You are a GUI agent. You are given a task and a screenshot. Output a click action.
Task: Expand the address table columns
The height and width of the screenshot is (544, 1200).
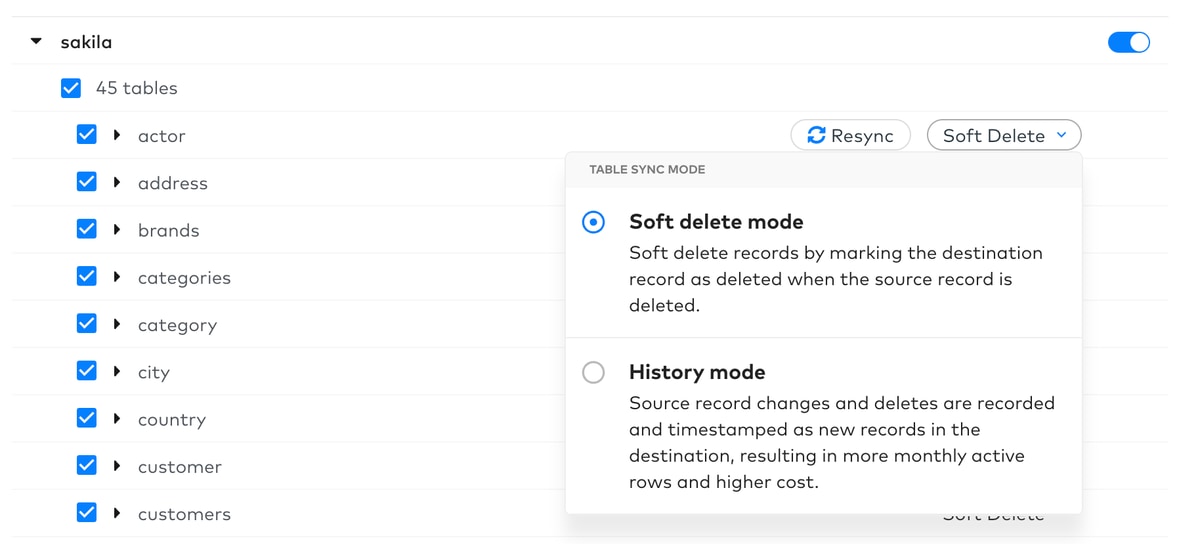pyautogui.click(x=117, y=182)
